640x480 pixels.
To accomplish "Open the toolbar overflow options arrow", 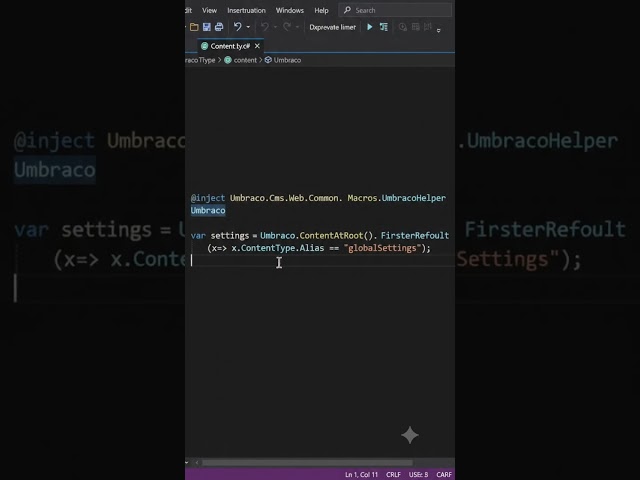I will click(439, 30).
